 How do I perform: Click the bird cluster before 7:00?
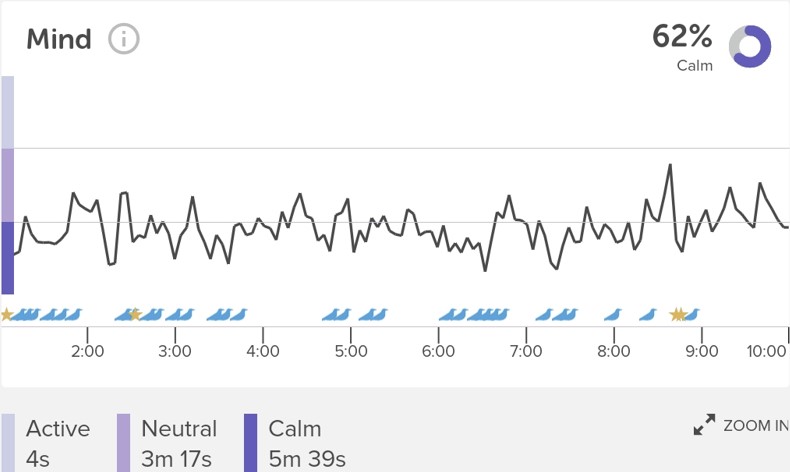coord(488,315)
